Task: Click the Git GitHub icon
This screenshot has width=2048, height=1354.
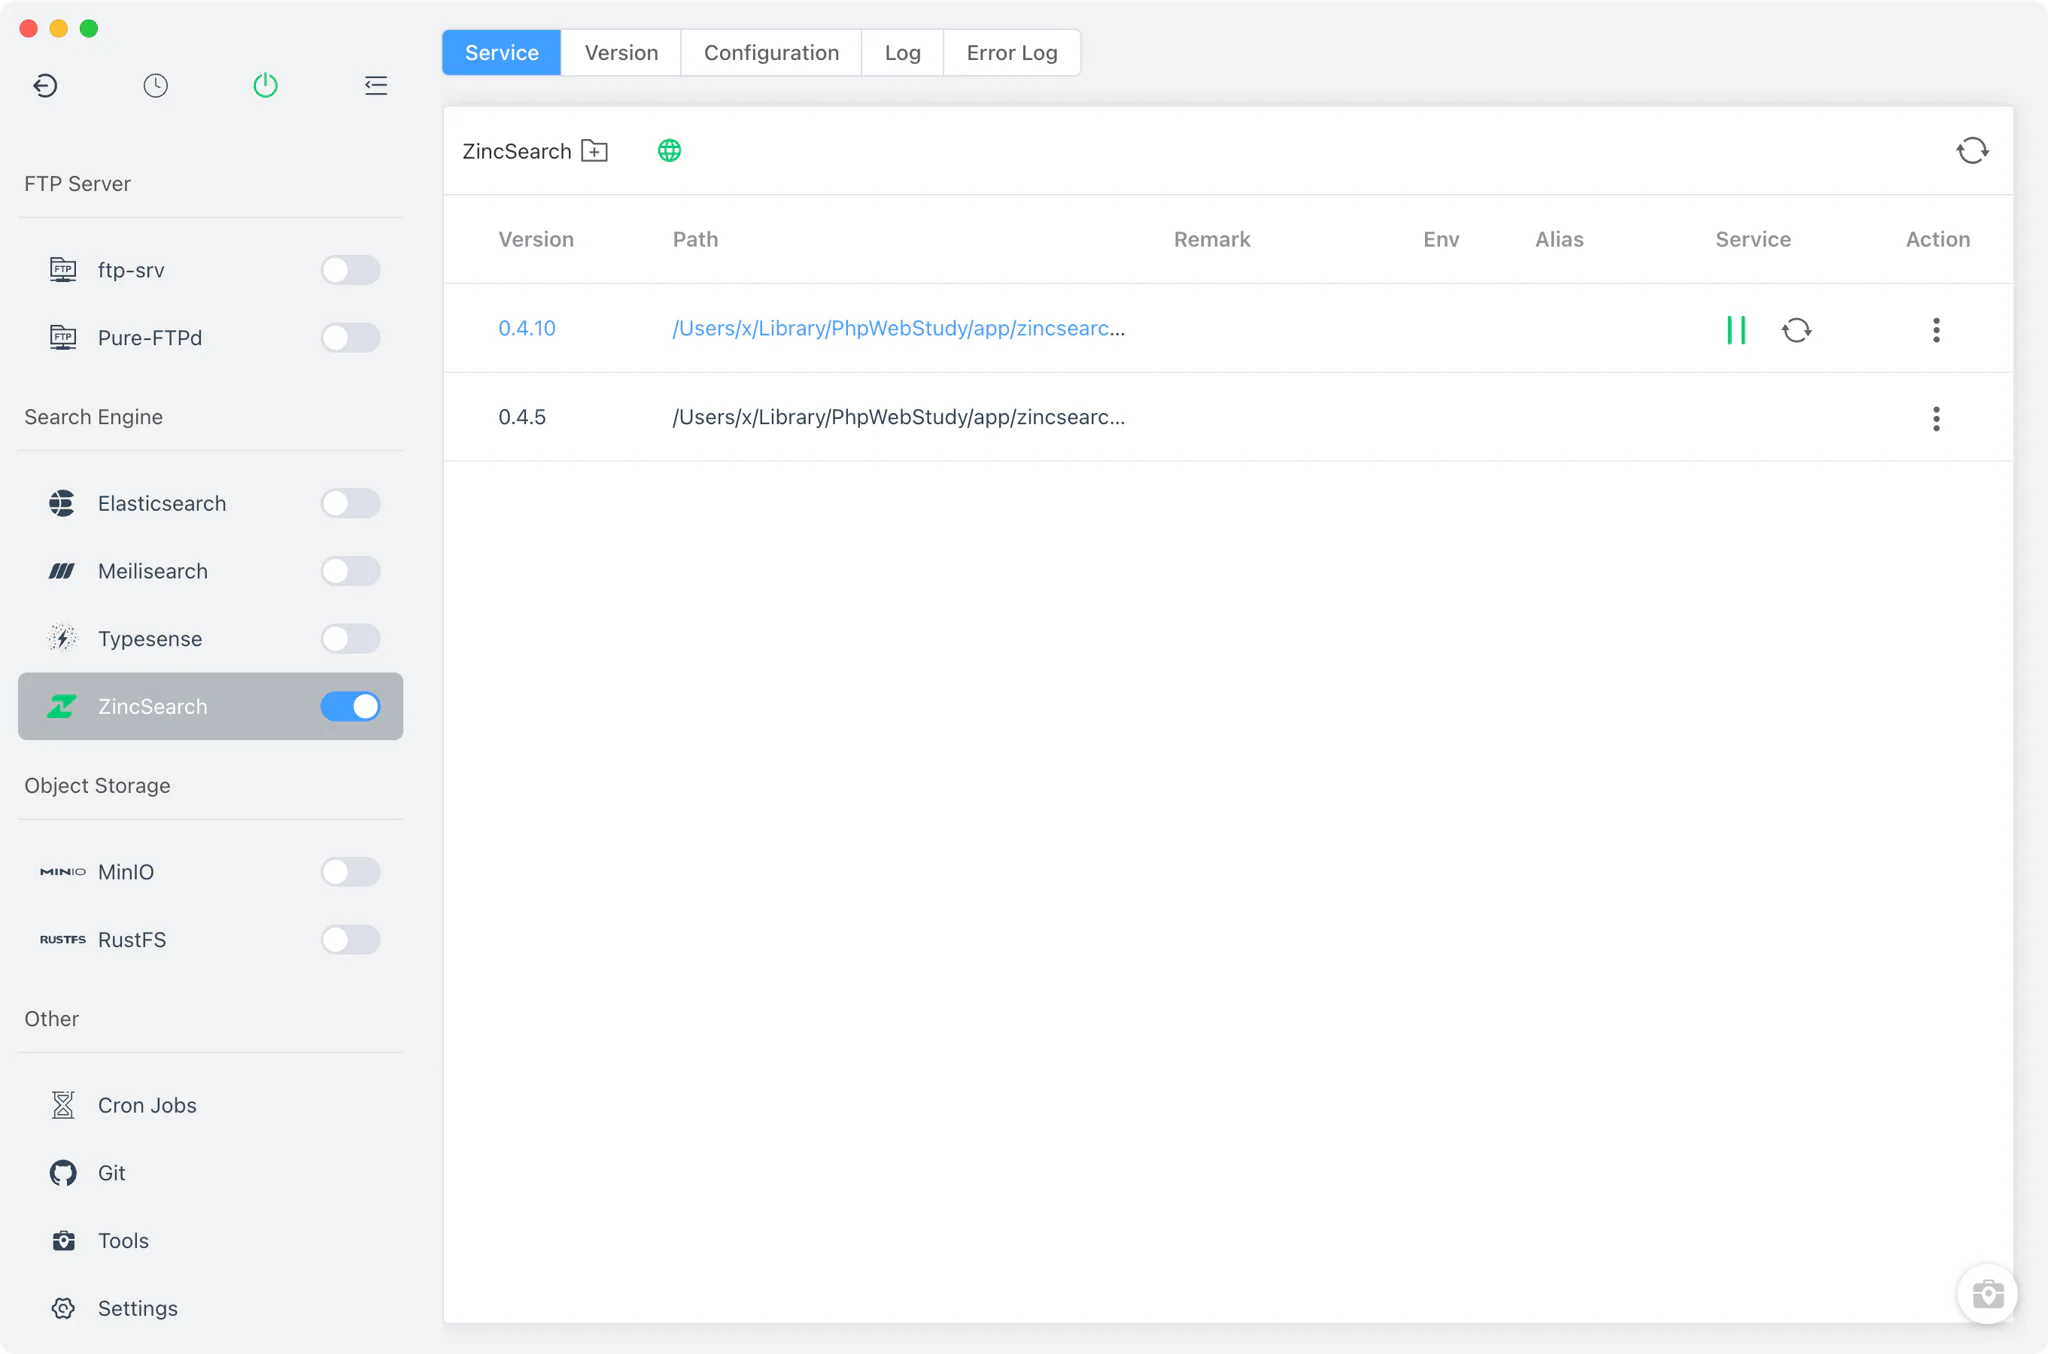Action: pos(63,1173)
